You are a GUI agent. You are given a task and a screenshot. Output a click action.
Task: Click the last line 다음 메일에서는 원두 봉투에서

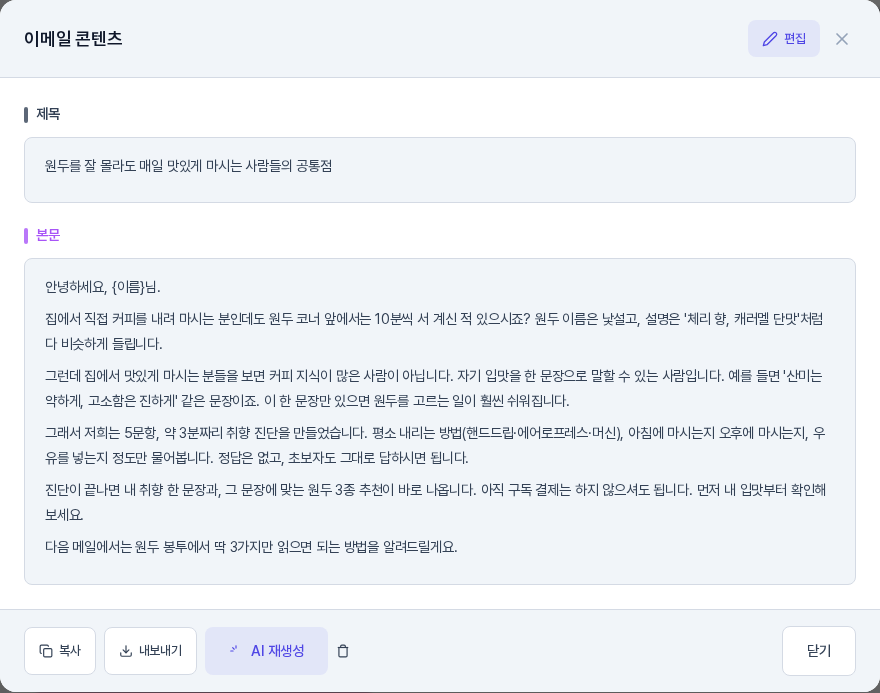pos(251,547)
